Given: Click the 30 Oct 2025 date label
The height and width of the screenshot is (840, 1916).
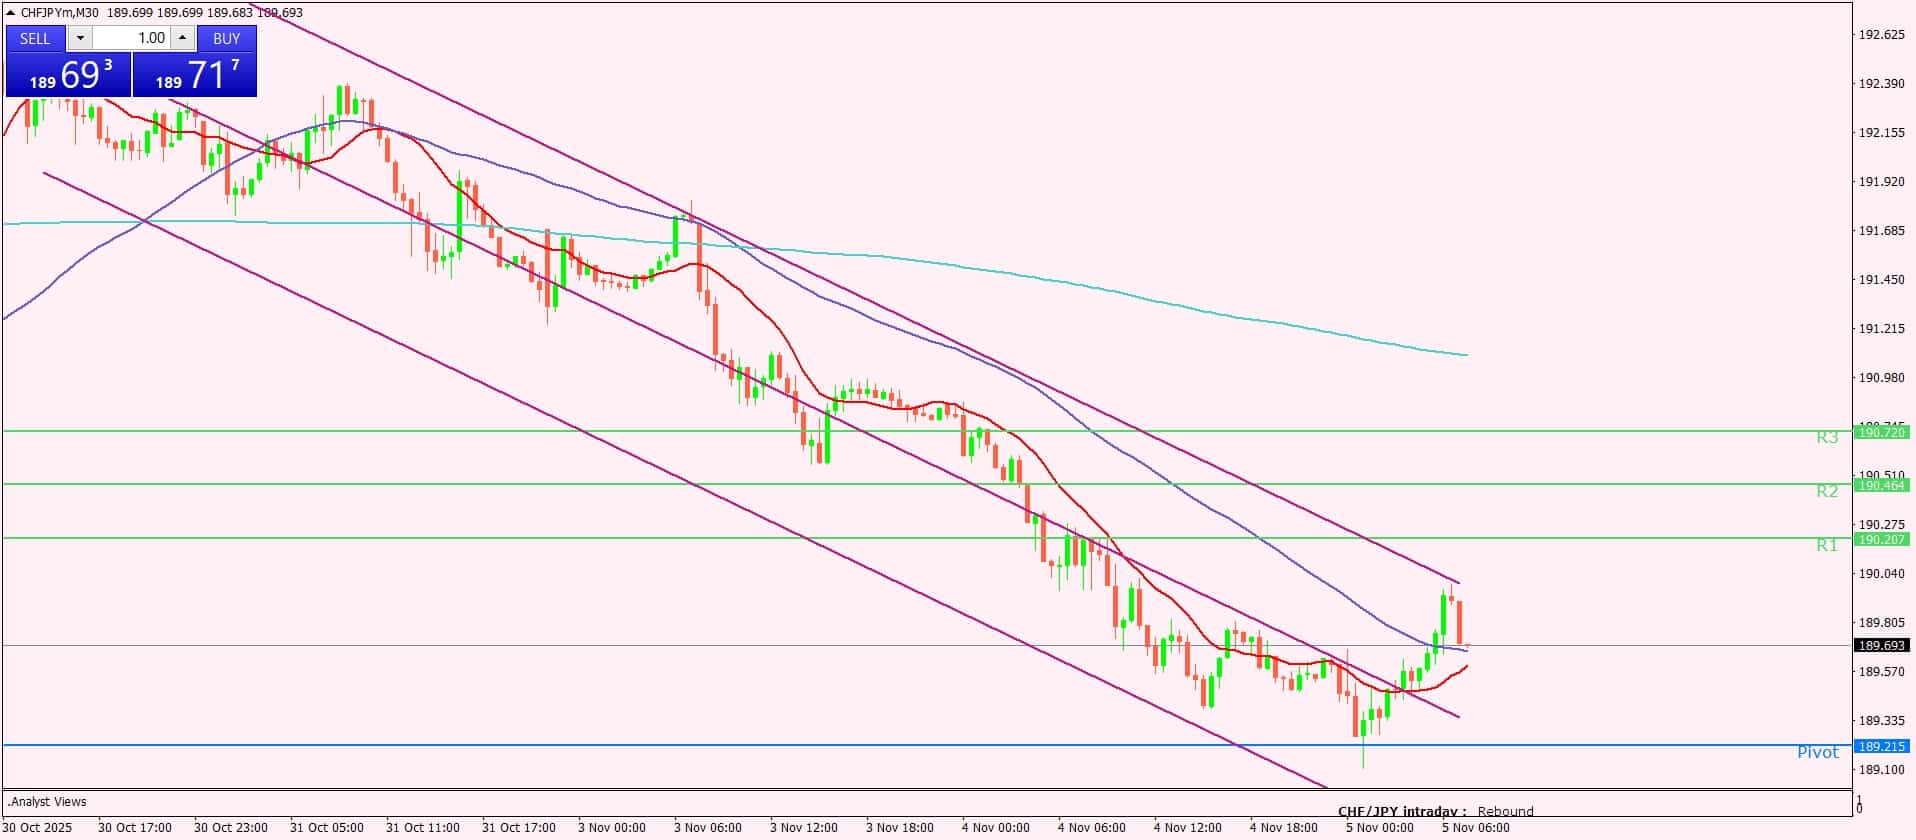Looking at the screenshot, I should [37, 827].
